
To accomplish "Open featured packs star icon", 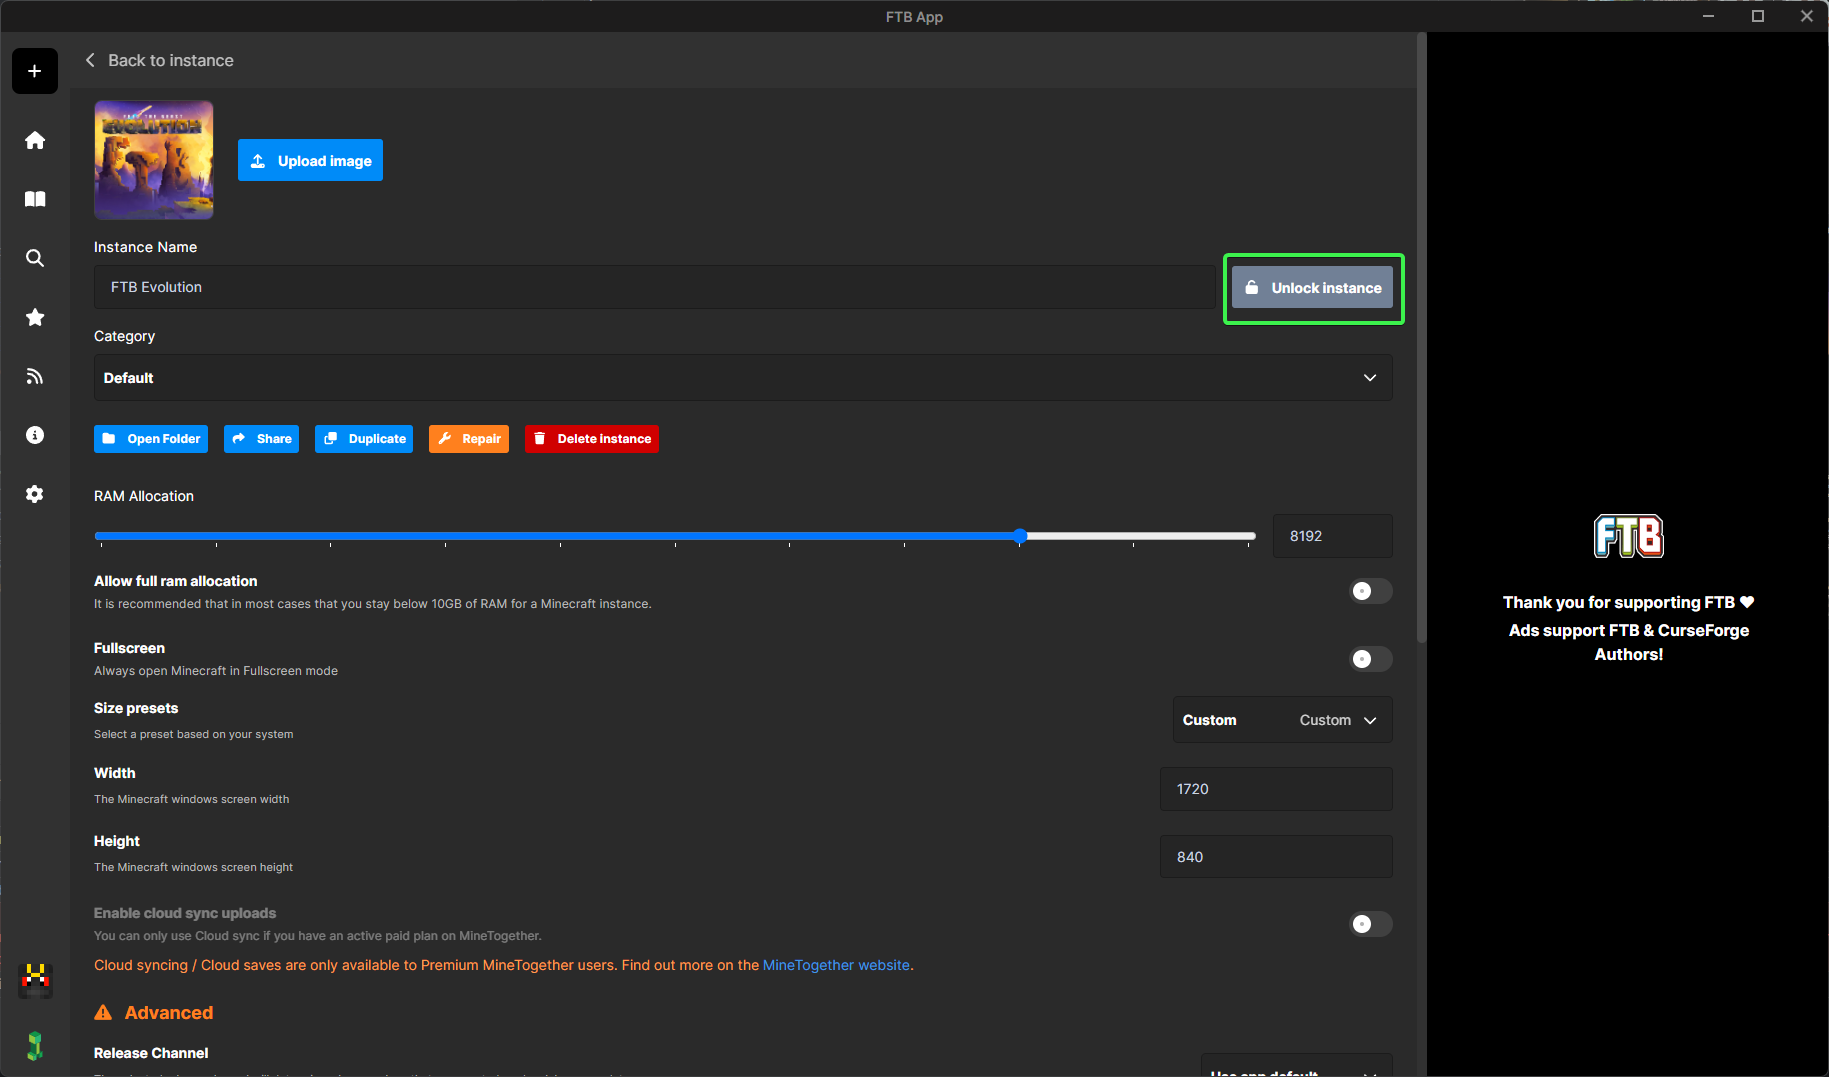I will pyautogui.click(x=35, y=317).
